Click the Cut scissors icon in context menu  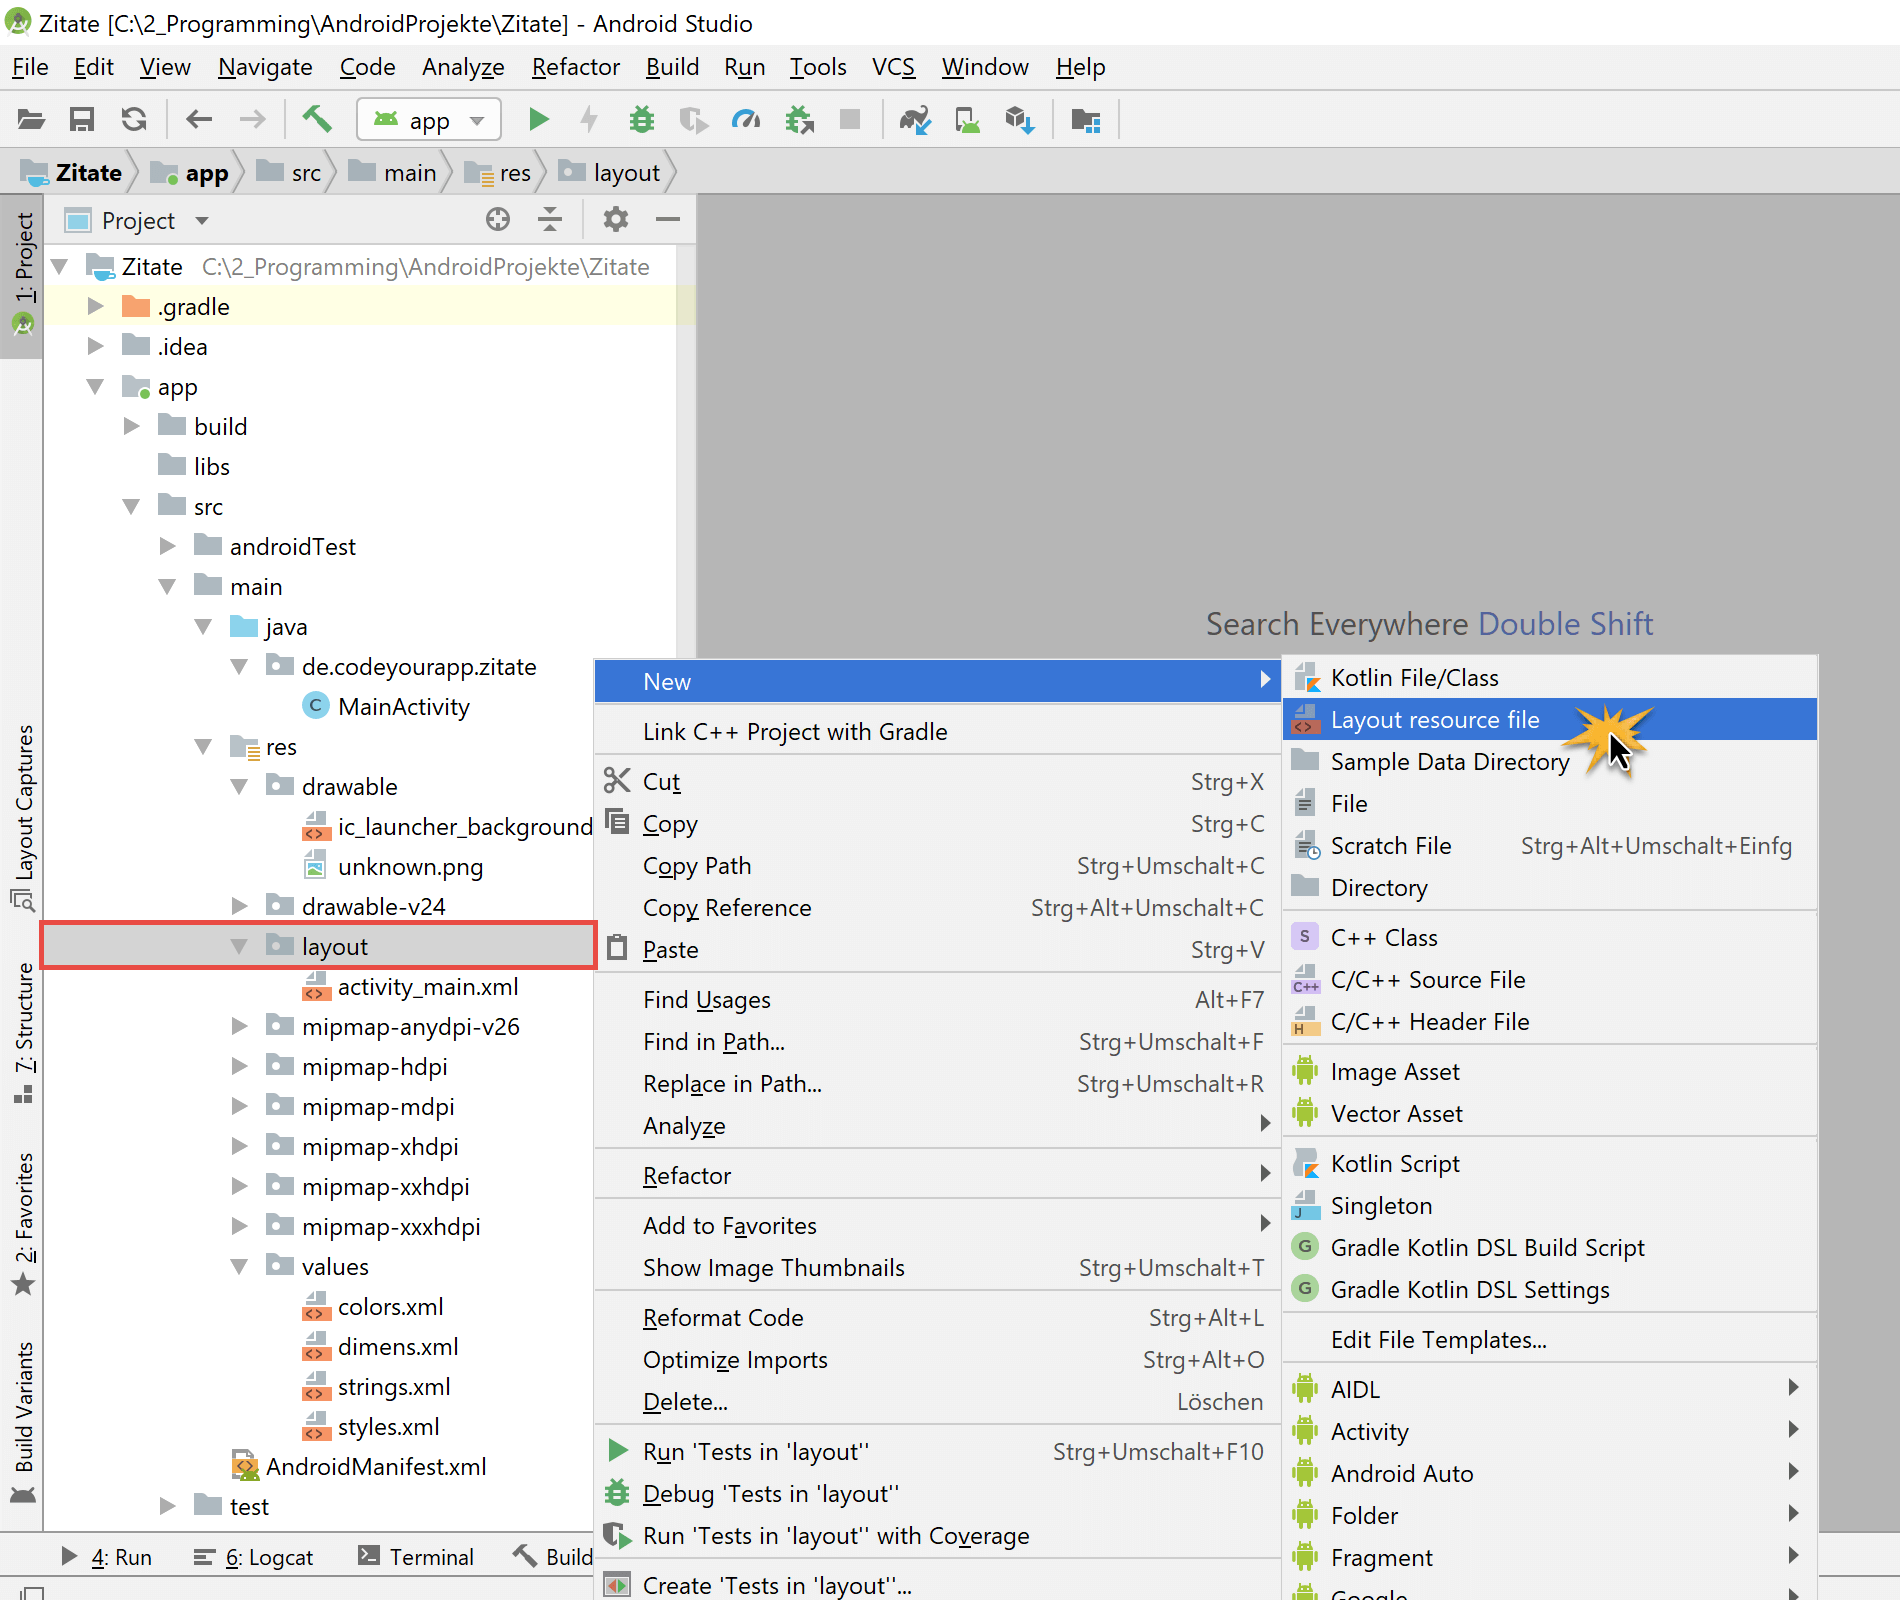617,780
